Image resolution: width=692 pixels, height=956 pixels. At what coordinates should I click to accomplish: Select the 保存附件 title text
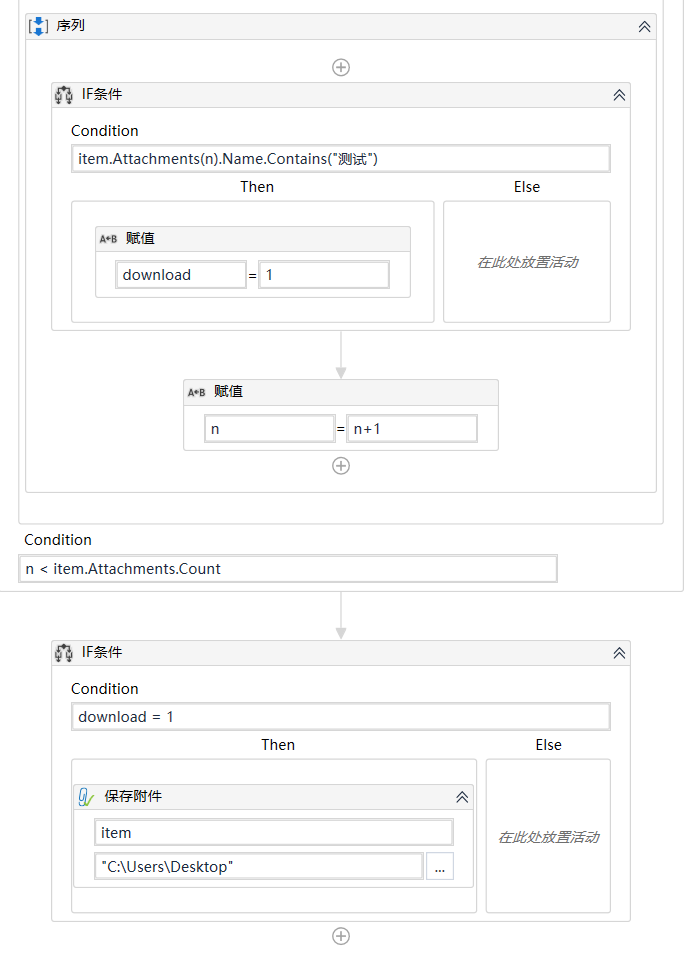tap(133, 796)
